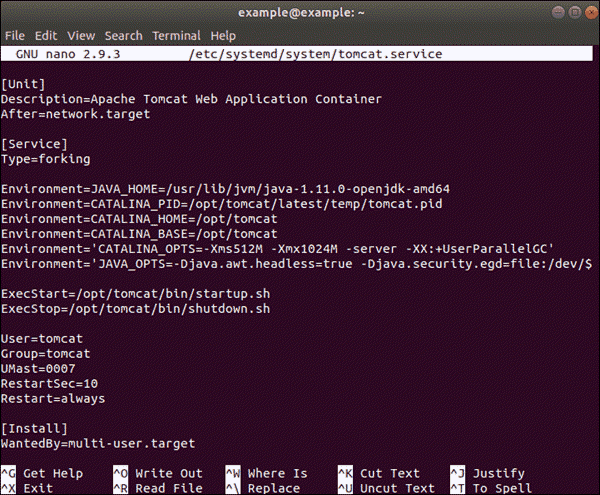Image resolution: width=600 pixels, height=495 pixels.
Task: Place cursor on the CATALINA_HOME environment line
Action: (x=139, y=219)
